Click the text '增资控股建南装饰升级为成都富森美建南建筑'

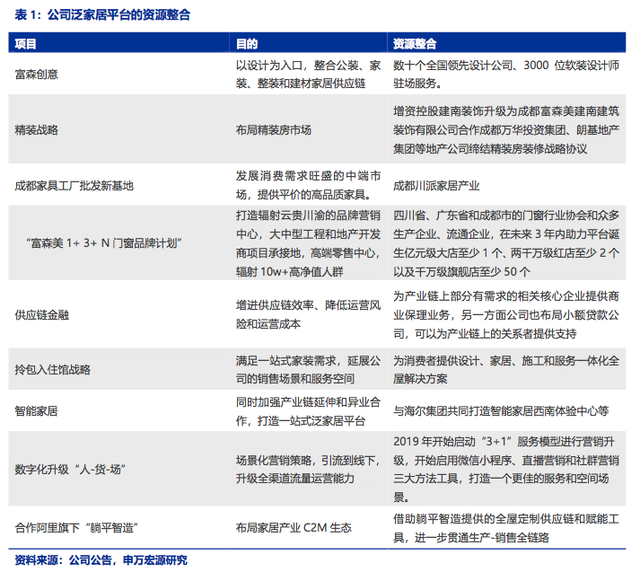(x=506, y=111)
